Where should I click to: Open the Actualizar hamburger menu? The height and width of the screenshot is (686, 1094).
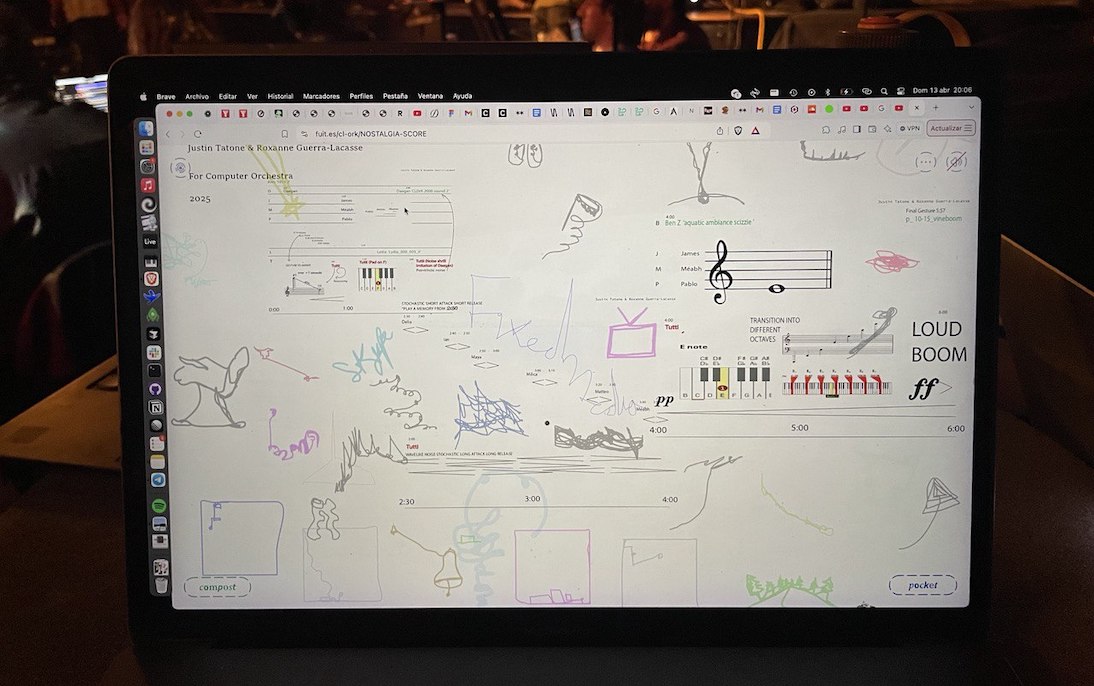(968, 128)
